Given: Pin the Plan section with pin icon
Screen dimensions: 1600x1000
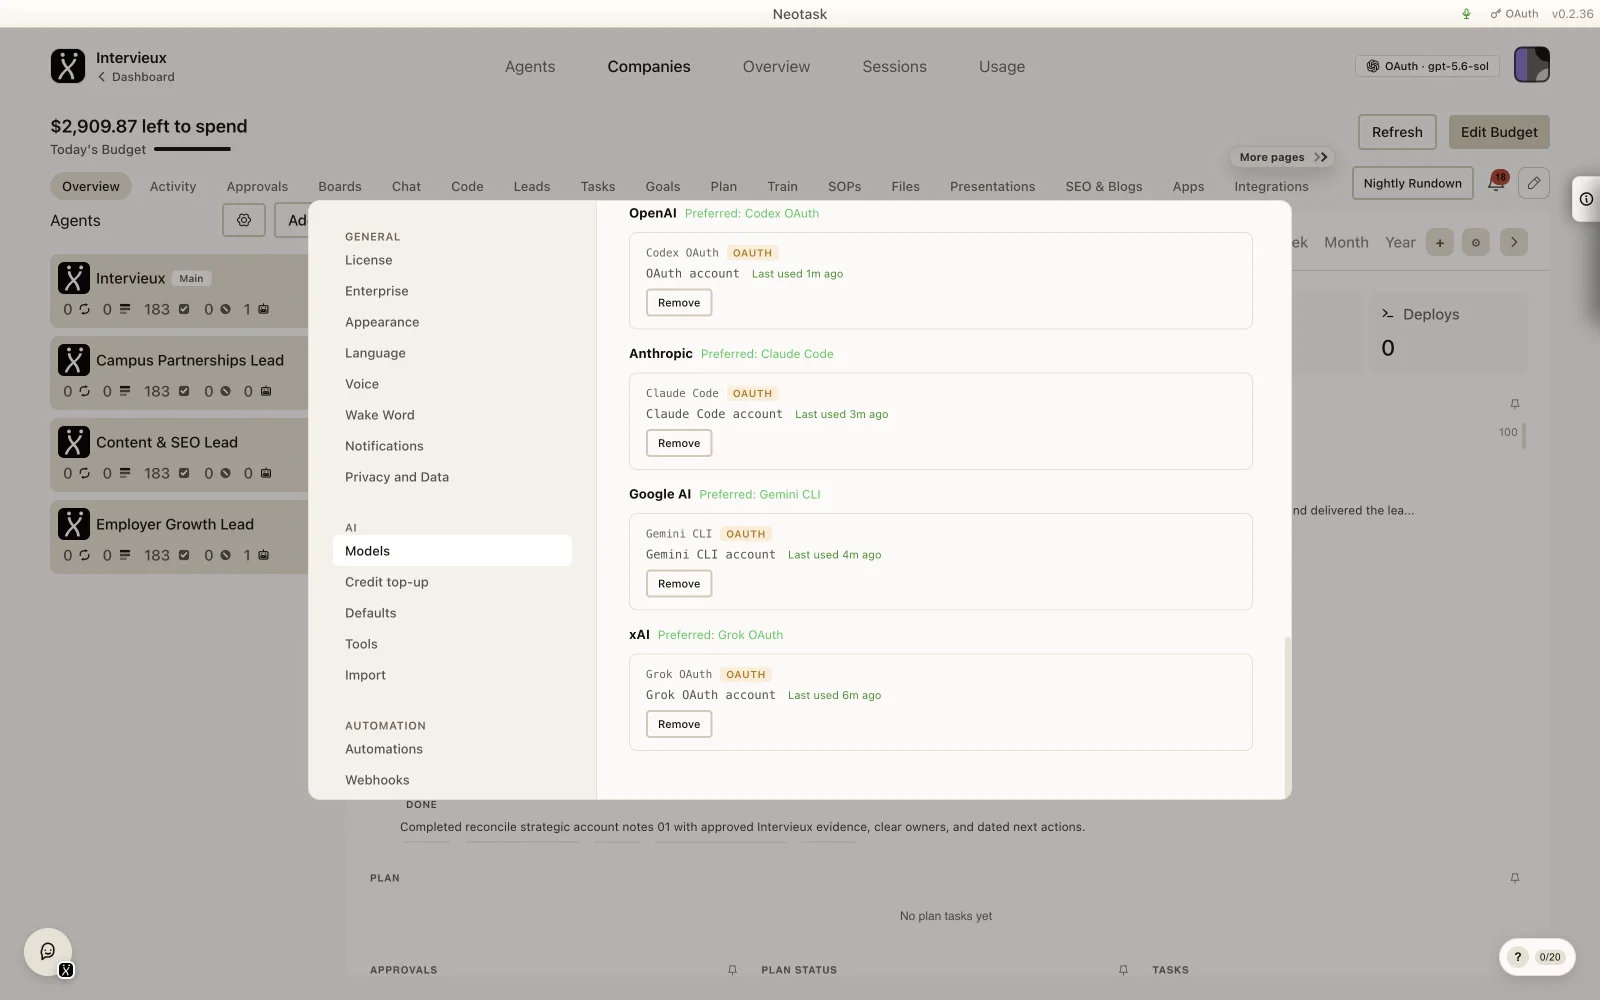Looking at the screenshot, I should click(1515, 878).
